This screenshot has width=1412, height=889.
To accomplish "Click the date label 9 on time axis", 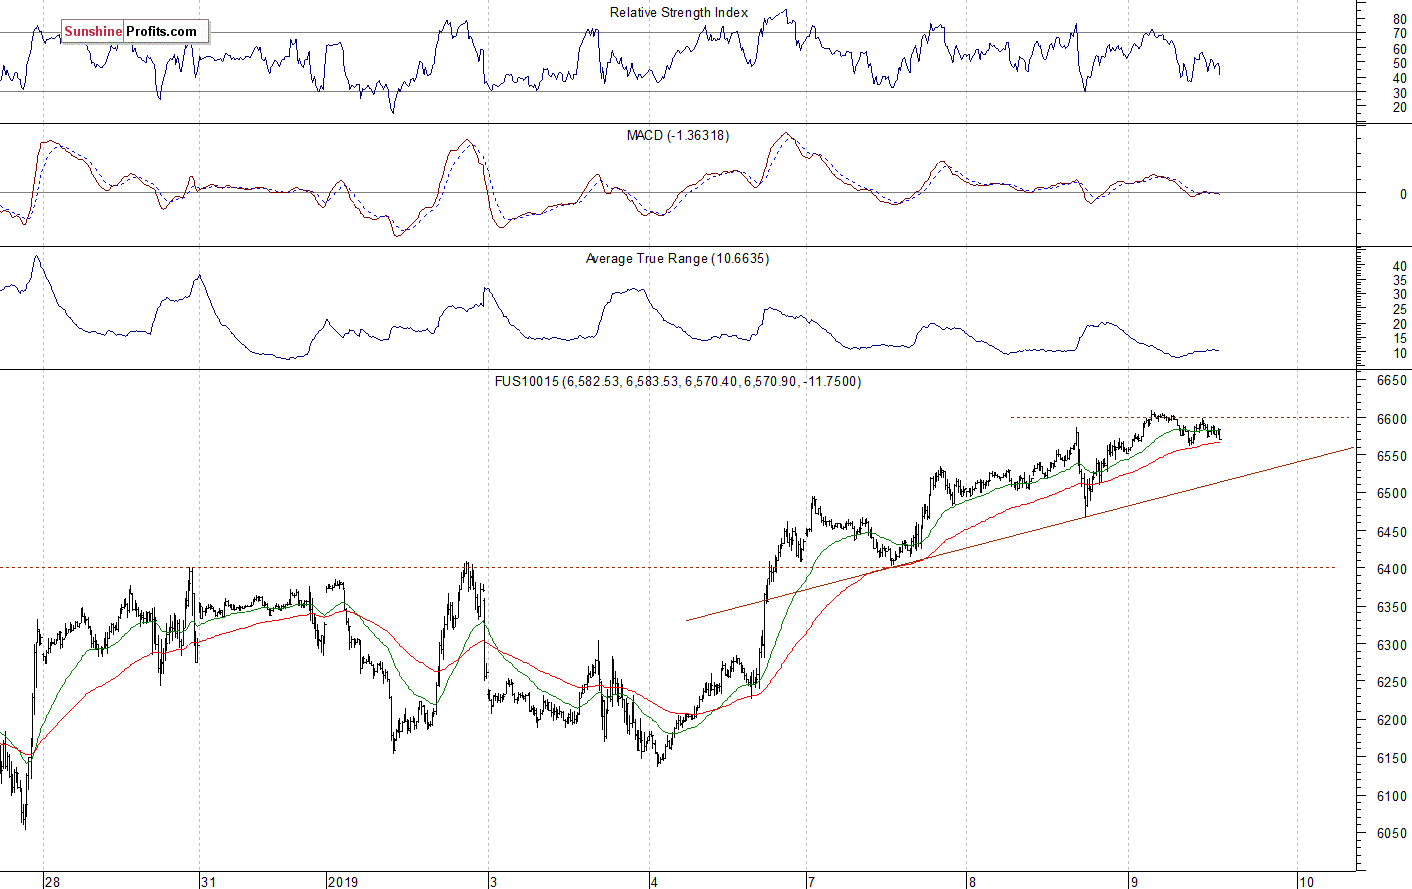I will pyautogui.click(x=1134, y=881).
